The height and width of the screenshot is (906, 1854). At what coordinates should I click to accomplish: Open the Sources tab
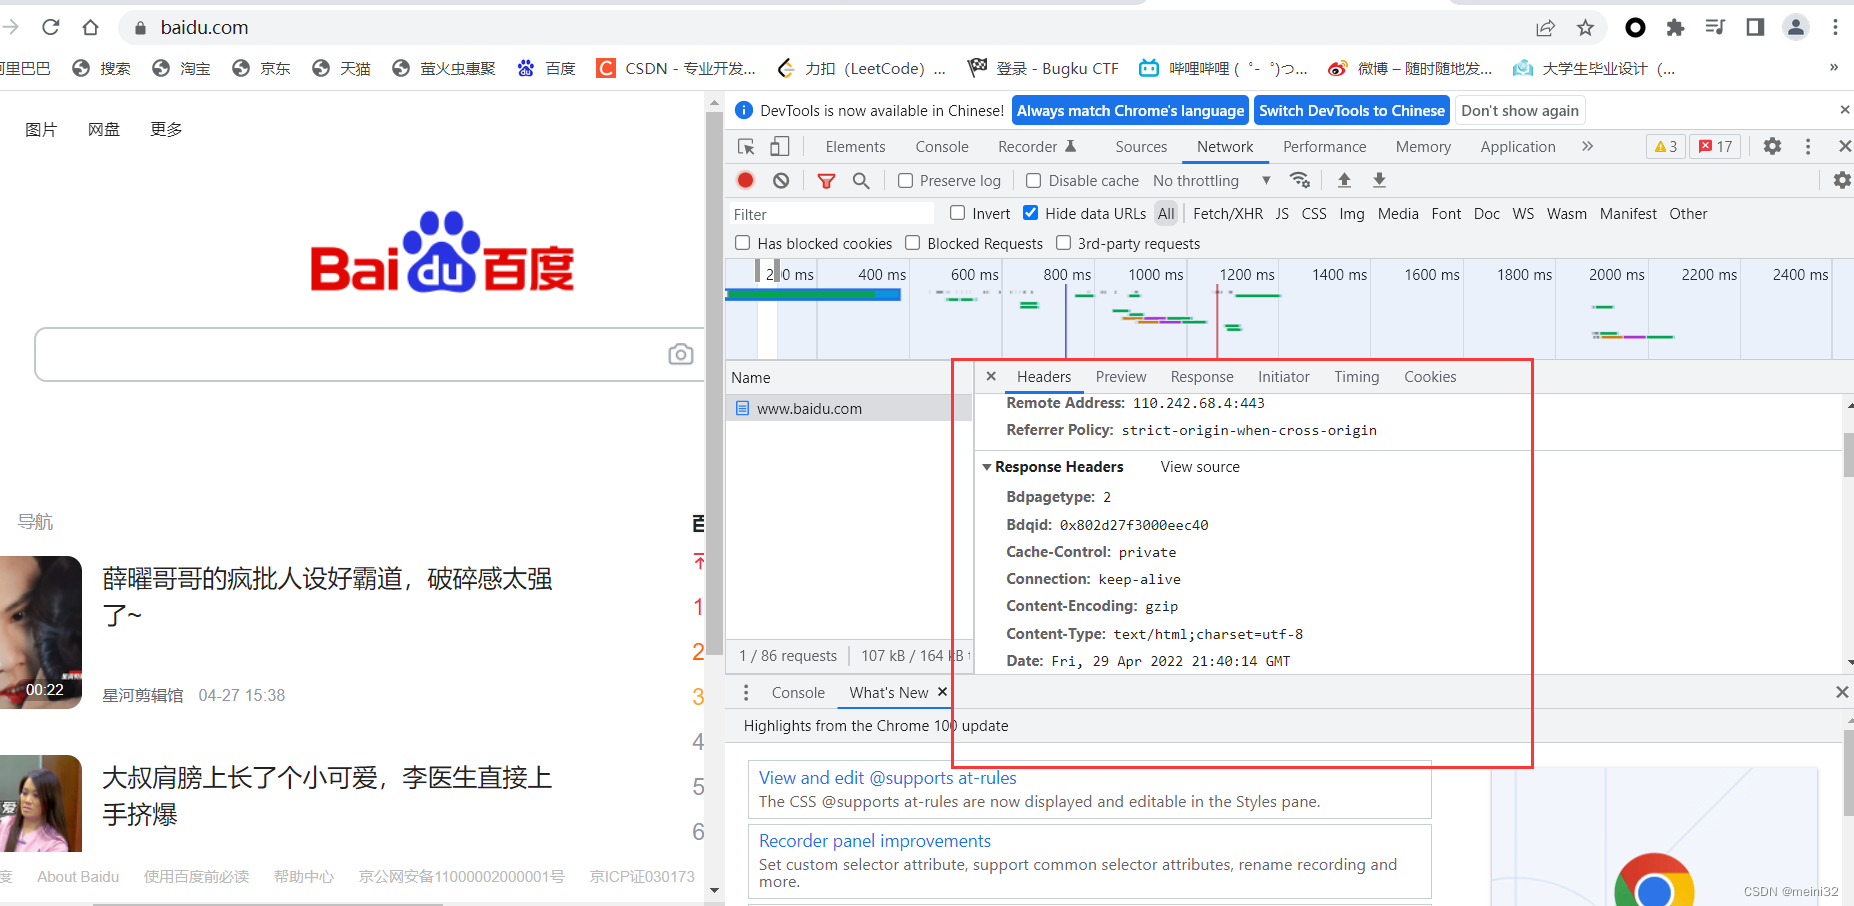1141,146
